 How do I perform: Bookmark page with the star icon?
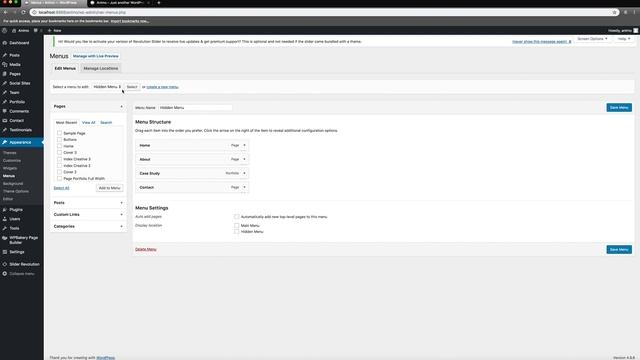[x=614, y=12]
